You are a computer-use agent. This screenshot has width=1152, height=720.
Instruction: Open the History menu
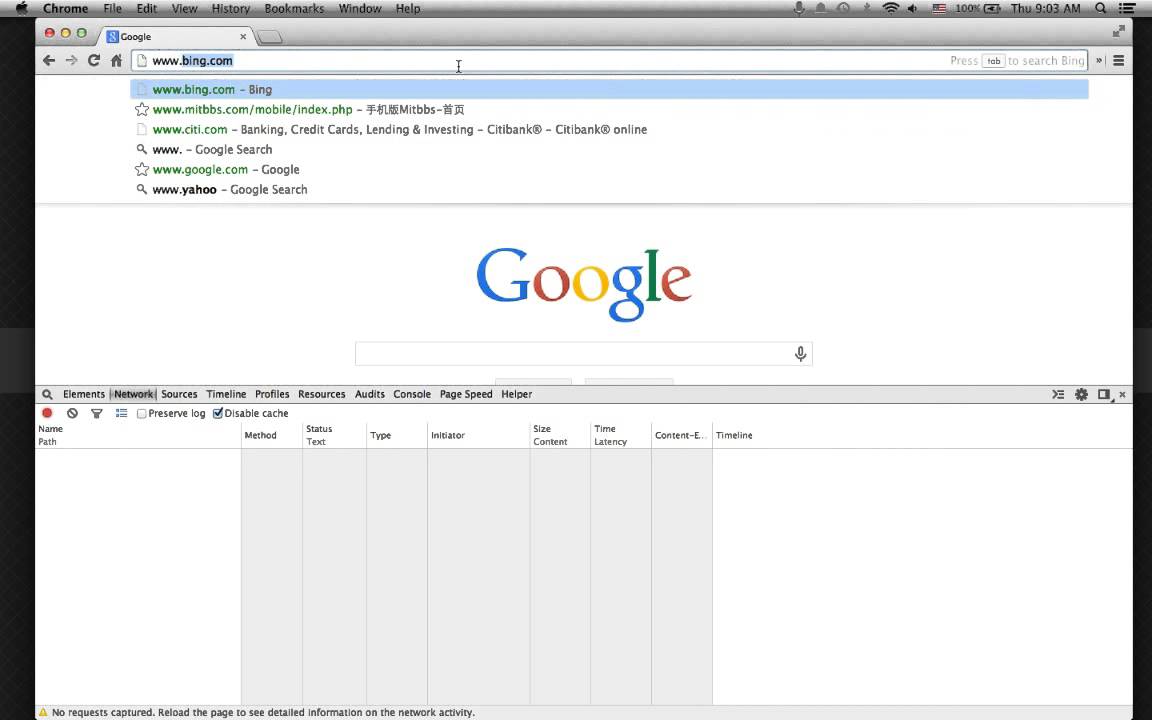tap(231, 9)
